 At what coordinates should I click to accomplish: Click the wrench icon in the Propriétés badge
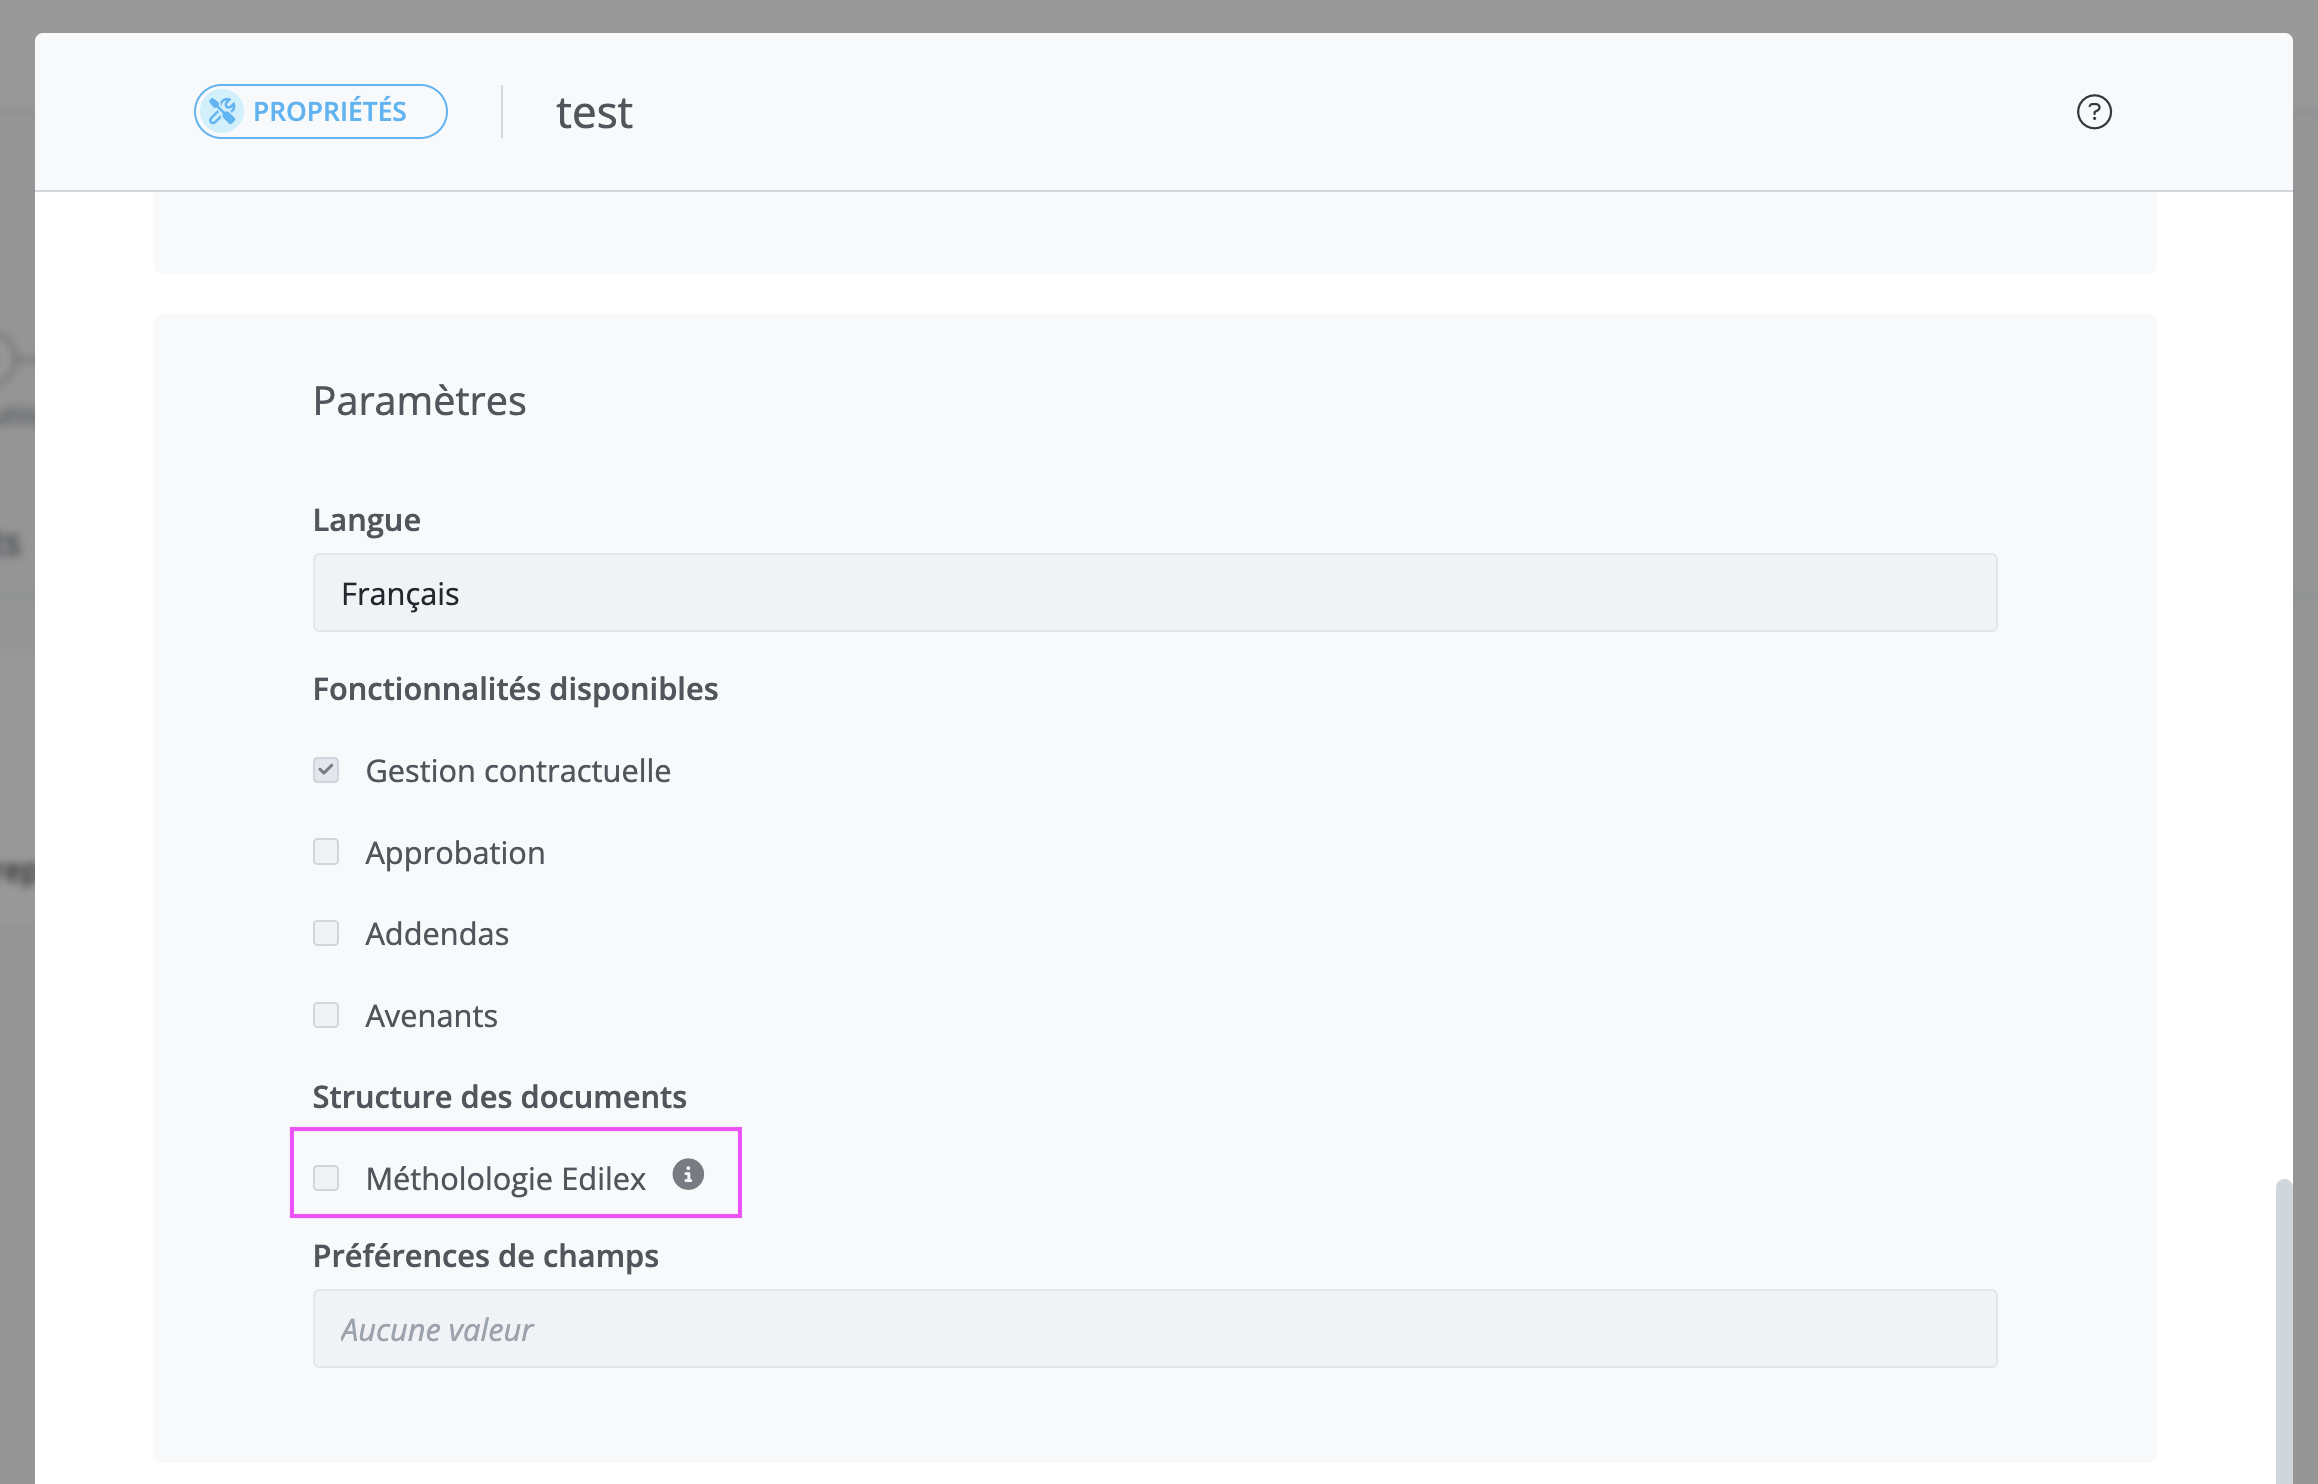coord(222,111)
